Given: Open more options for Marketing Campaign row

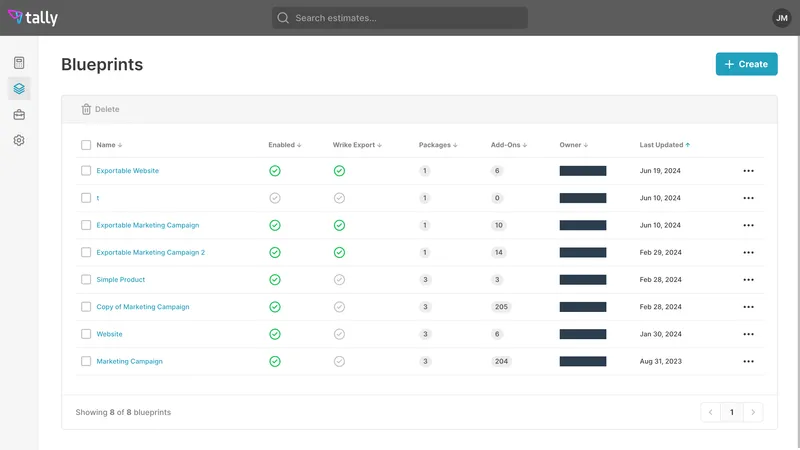Looking at the screenshot, I should [748, 361].
